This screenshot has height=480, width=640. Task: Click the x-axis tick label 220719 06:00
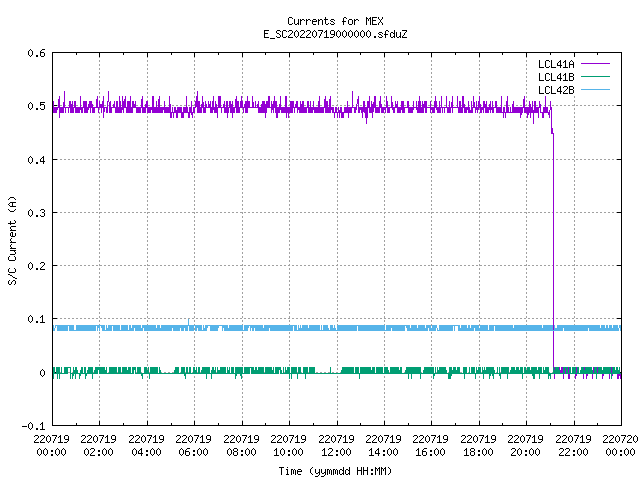pyautogui.click(x=193, y=446)
